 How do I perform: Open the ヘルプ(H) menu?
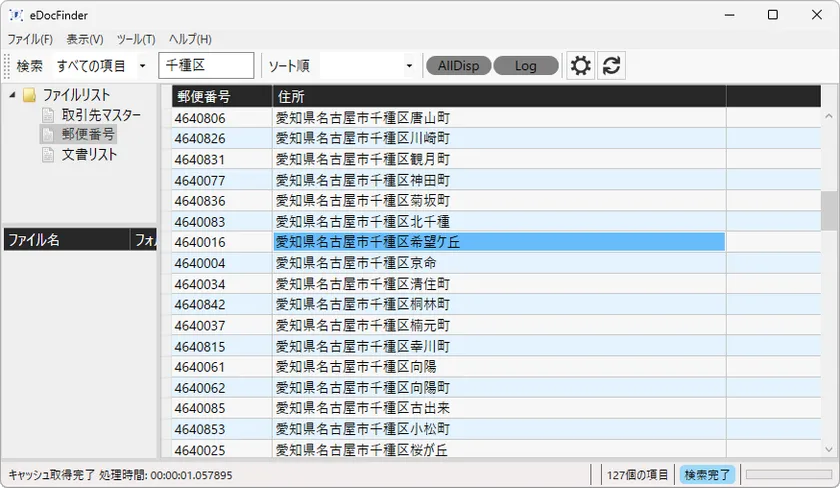tap(190, 39)
